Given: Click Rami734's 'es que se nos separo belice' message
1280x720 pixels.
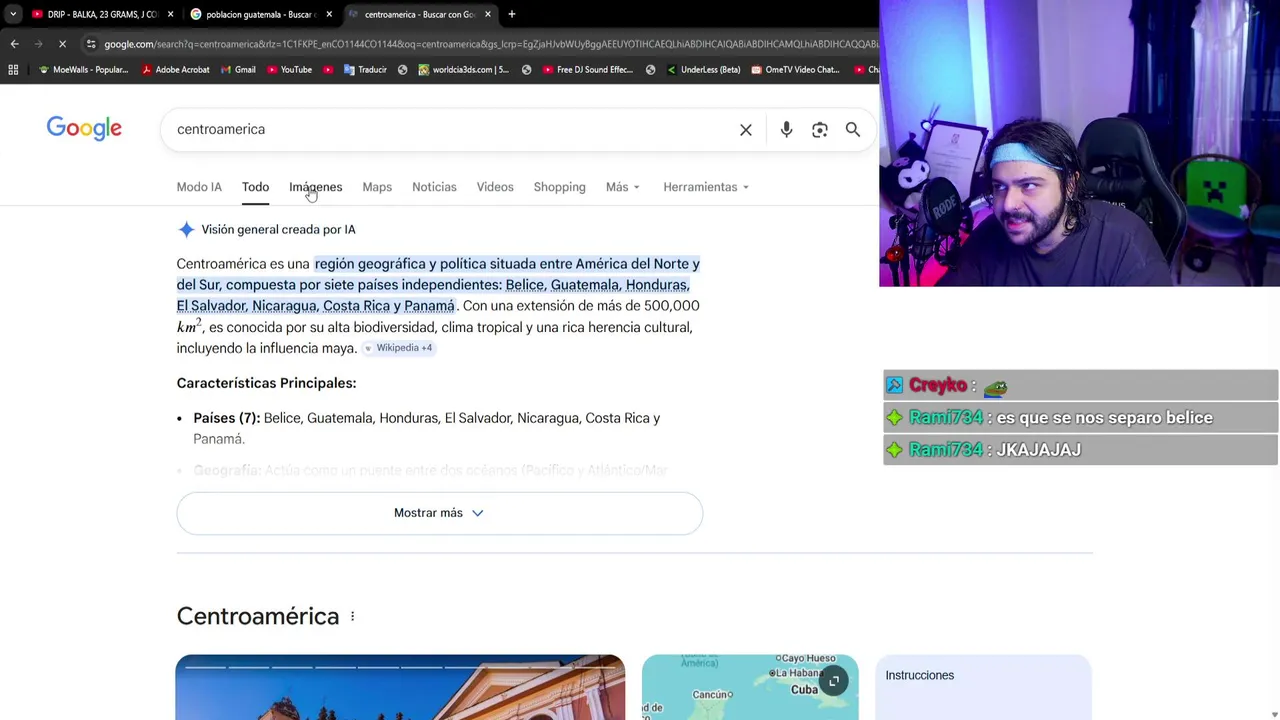Looking at the screenshot, I should pos(1080,418).
